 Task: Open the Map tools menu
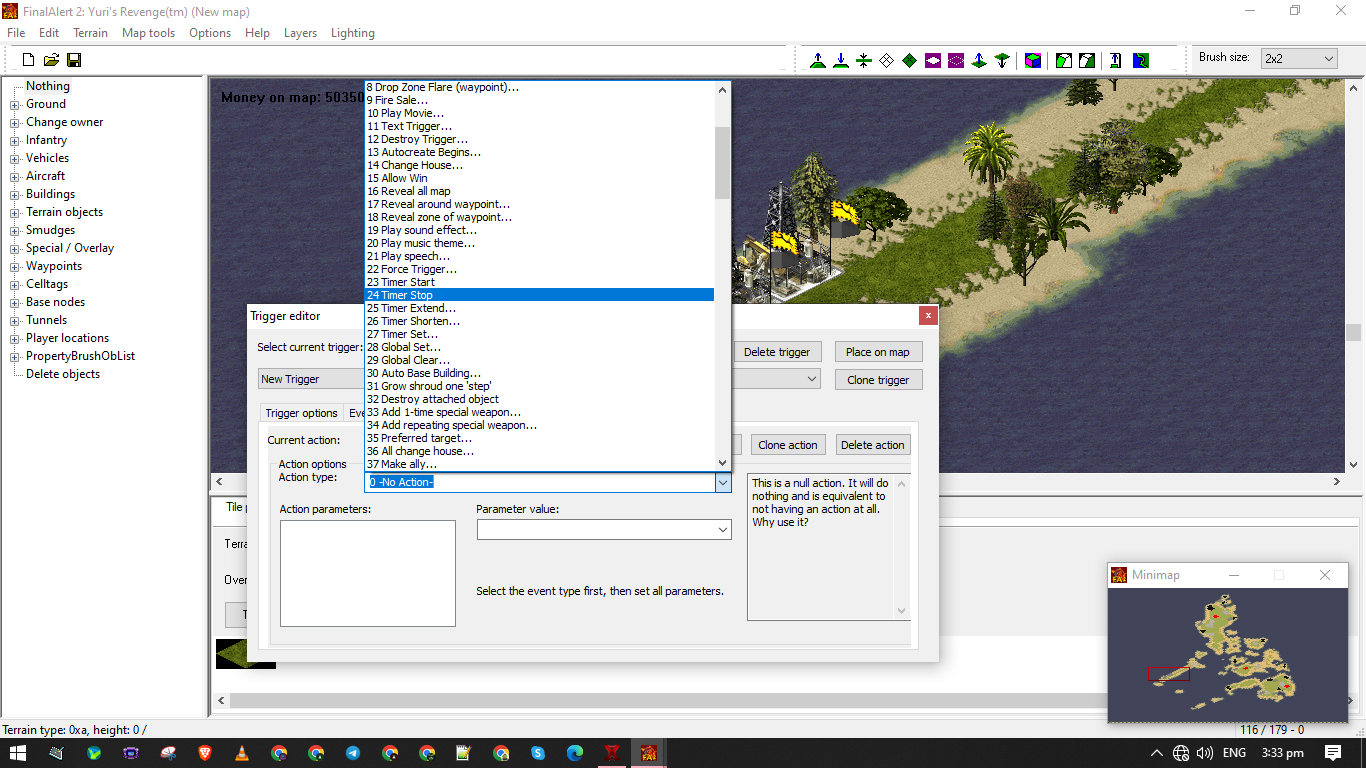point(148,33)
